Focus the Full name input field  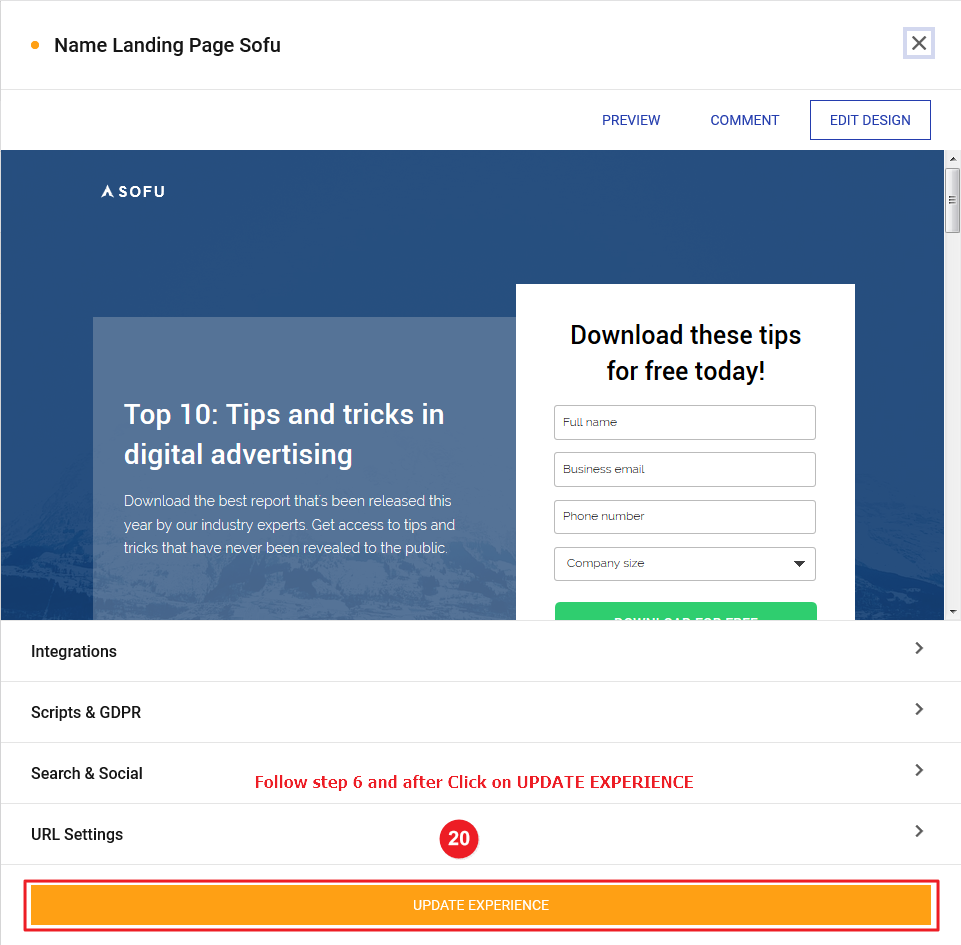tap(685, 422)
